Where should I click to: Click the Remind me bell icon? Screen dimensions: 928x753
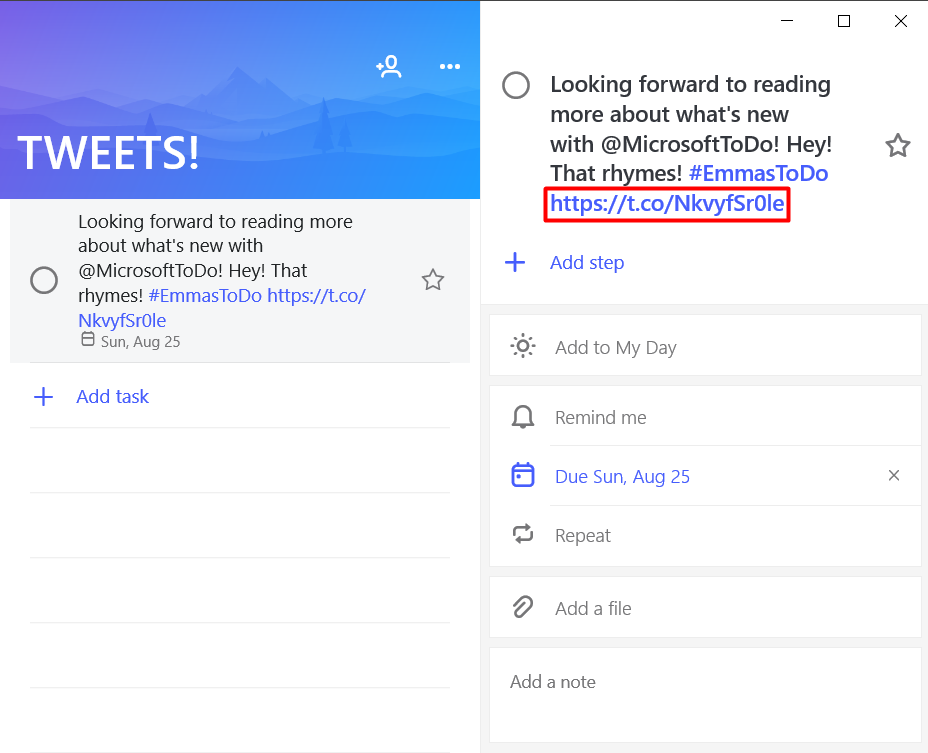point(522,418)
